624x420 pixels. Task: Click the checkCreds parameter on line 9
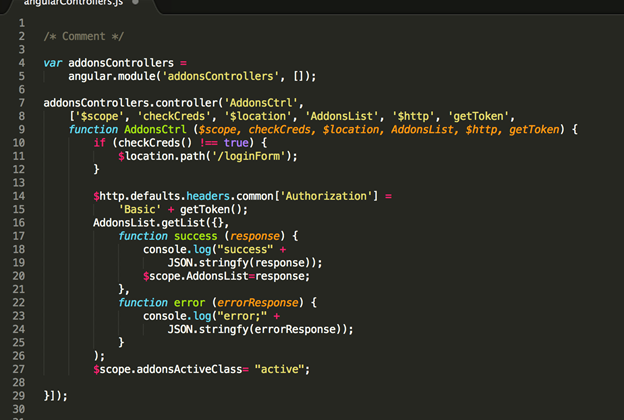279,129
